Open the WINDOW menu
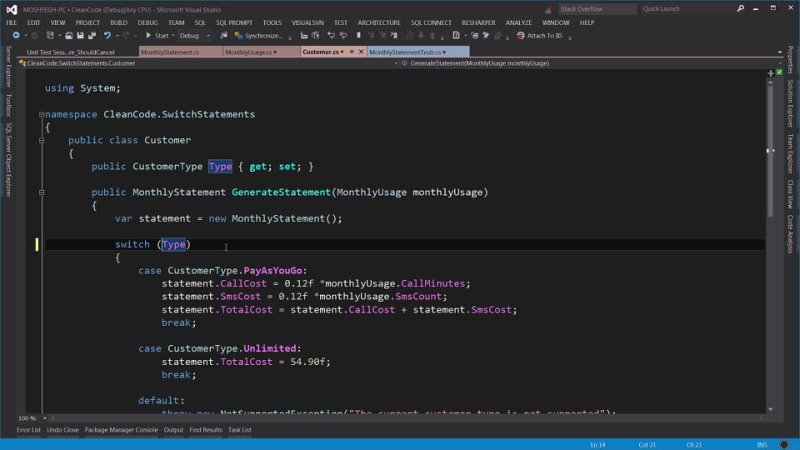 [556, 22]
